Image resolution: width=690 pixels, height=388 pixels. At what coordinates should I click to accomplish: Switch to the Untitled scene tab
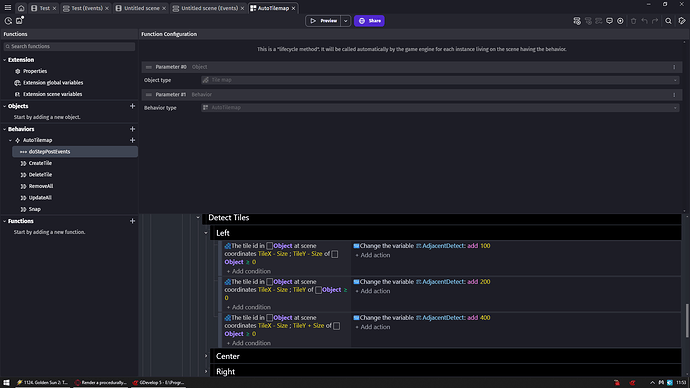click(140, 8)
